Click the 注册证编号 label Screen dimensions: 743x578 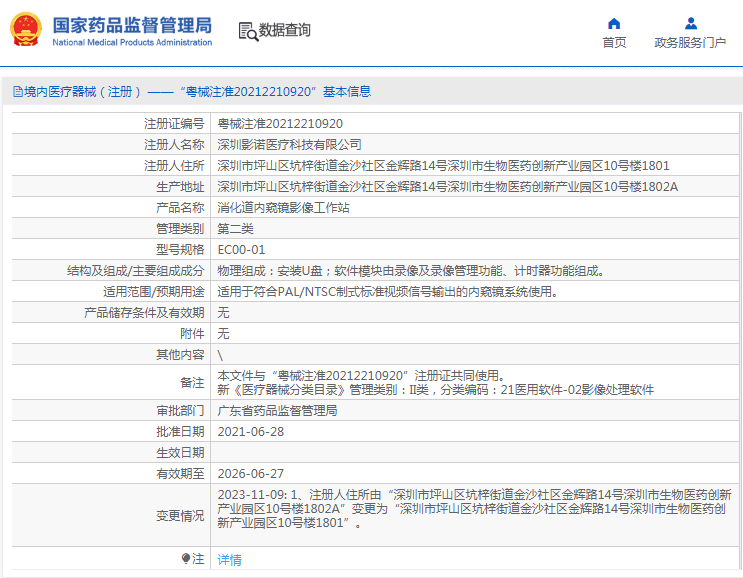click(174, 124)
